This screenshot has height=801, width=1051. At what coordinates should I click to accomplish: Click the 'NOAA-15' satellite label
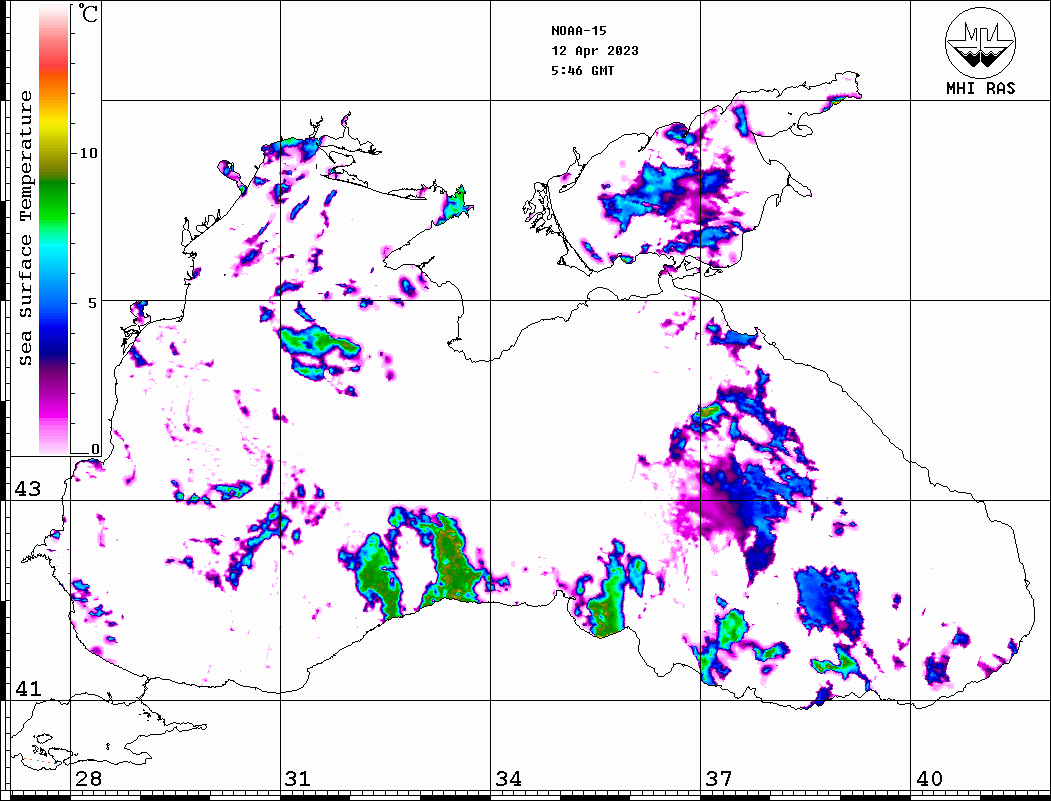click(x=578, y=31)
